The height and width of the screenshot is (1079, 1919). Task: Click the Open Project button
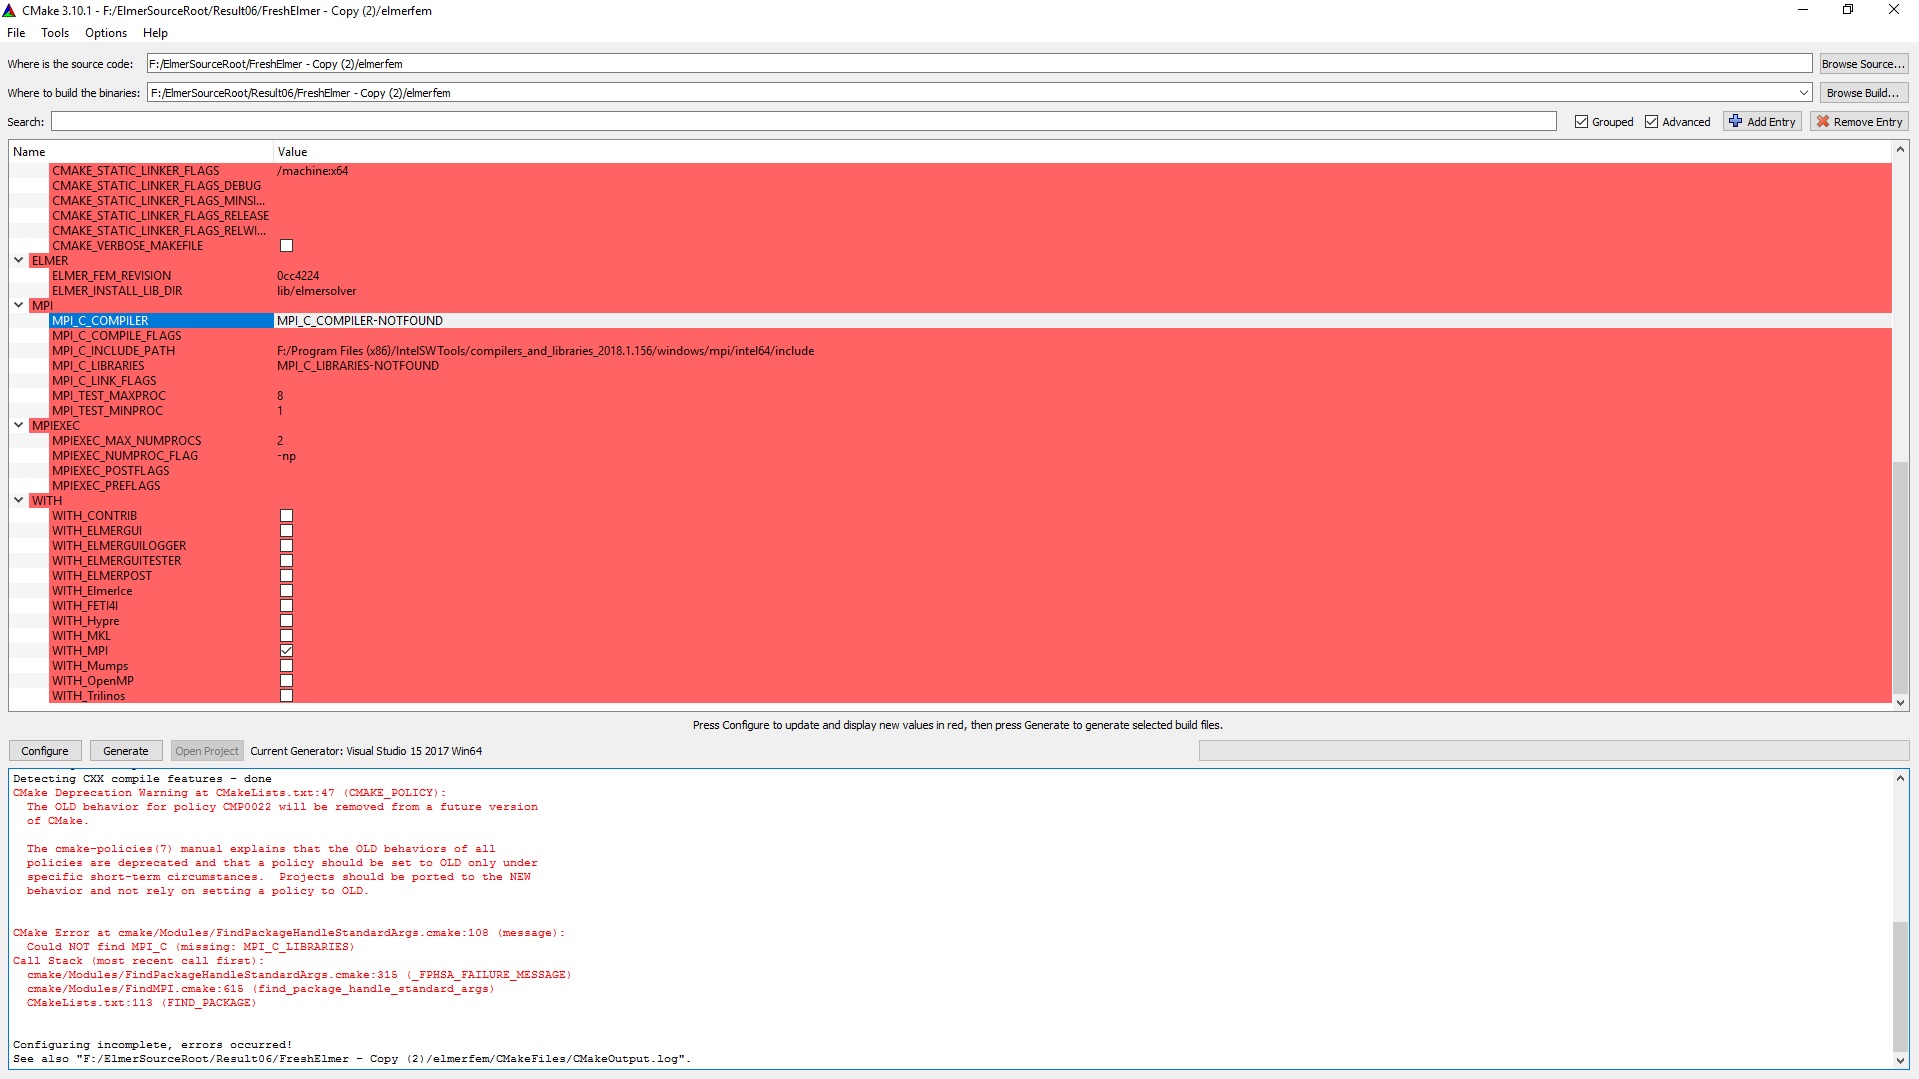pyautogui.click(x=207, y=751)
